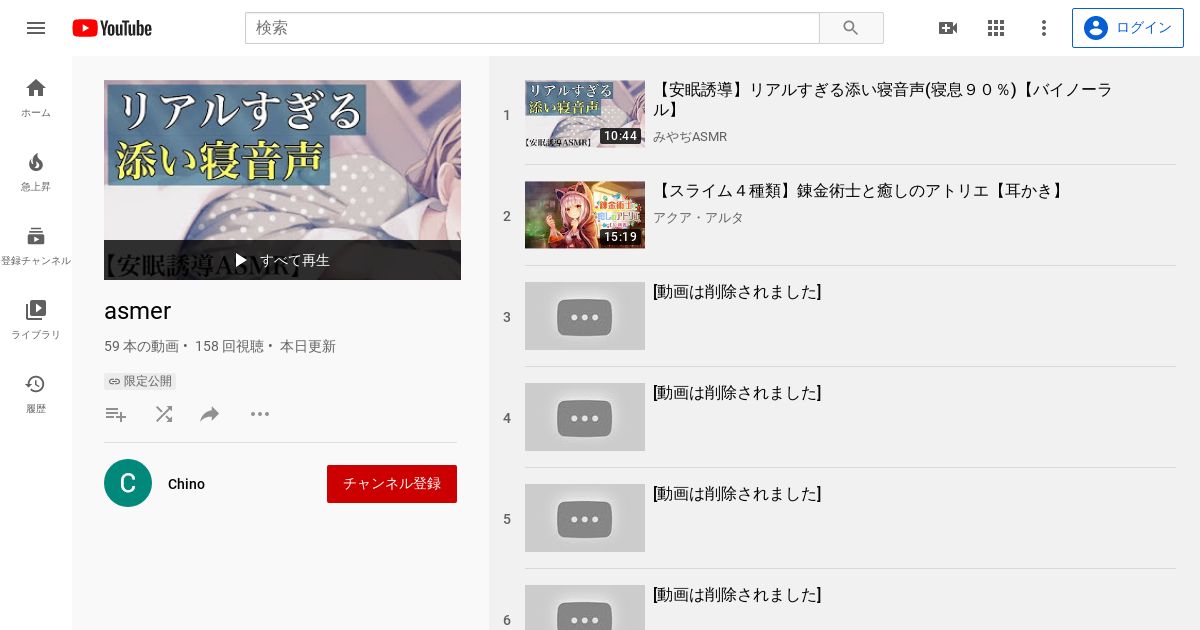Open 【スライム４種類】錬金術士と癒しのアトリエ title
Image resolution: width=1200 pixels, height=630 pixels.
[x=860, y=190]
